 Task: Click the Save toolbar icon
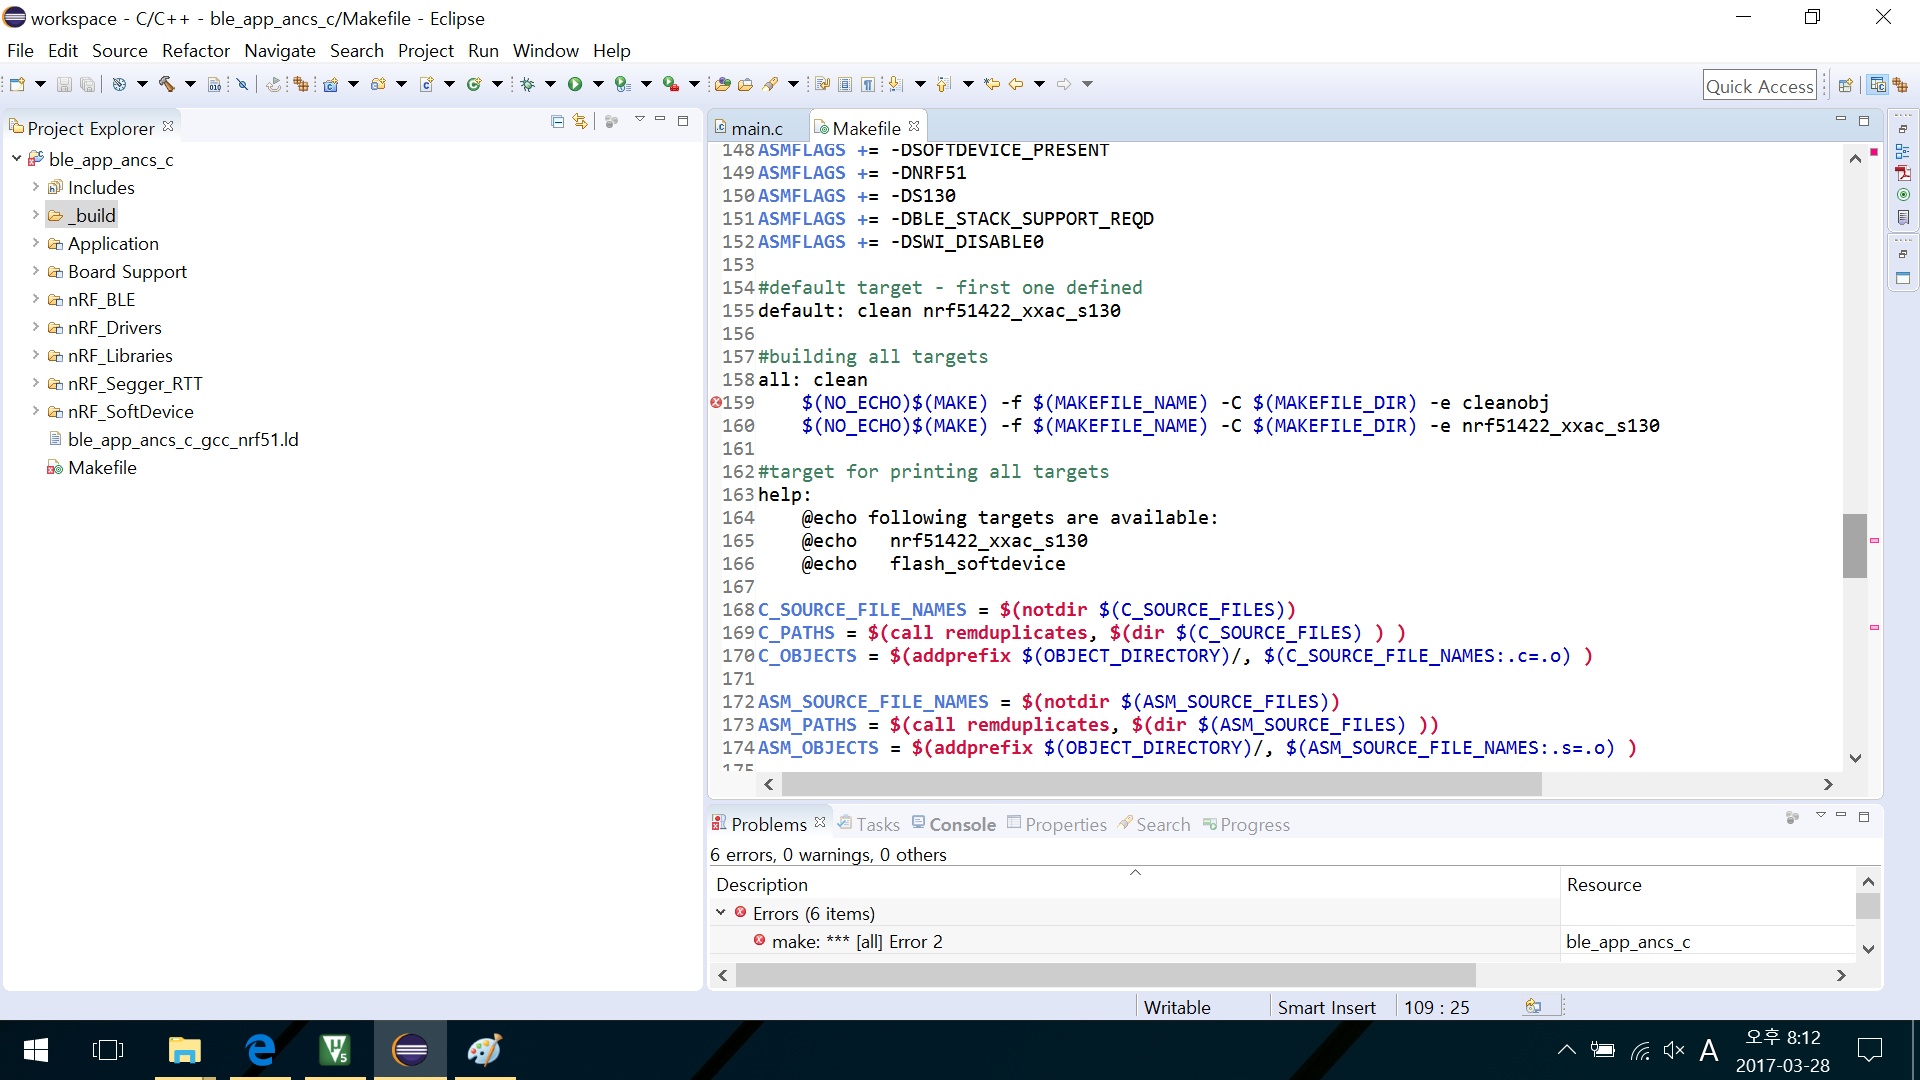[64, 84]
